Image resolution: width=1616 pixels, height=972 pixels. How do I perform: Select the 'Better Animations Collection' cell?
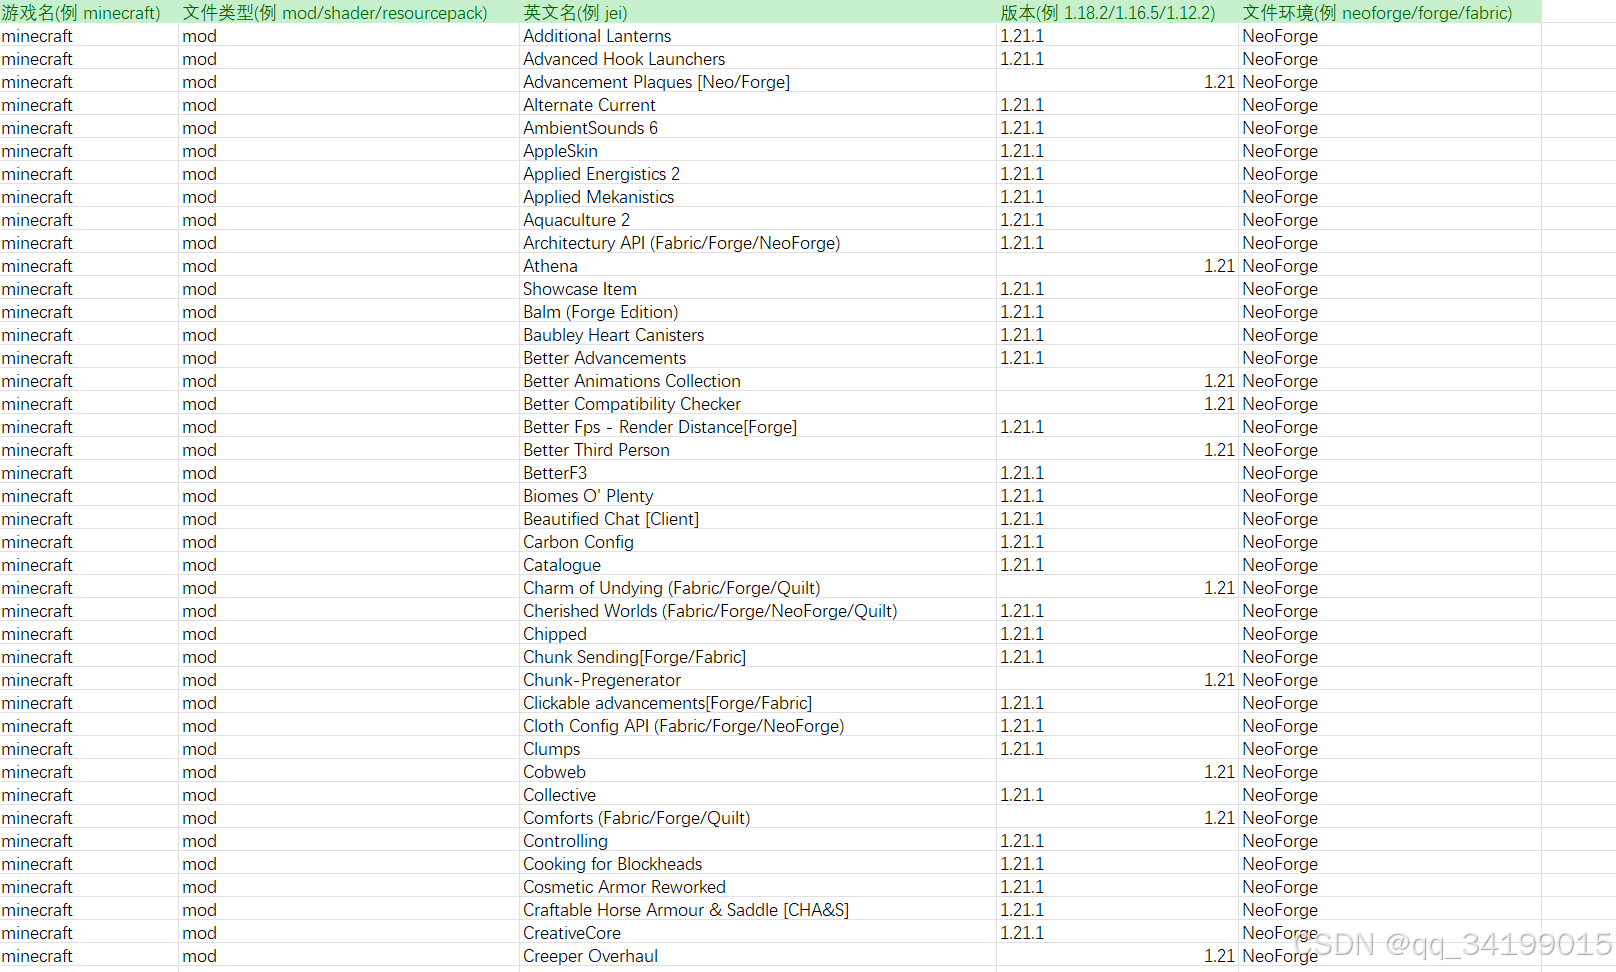pyautogui.click(x=758, y=381)
